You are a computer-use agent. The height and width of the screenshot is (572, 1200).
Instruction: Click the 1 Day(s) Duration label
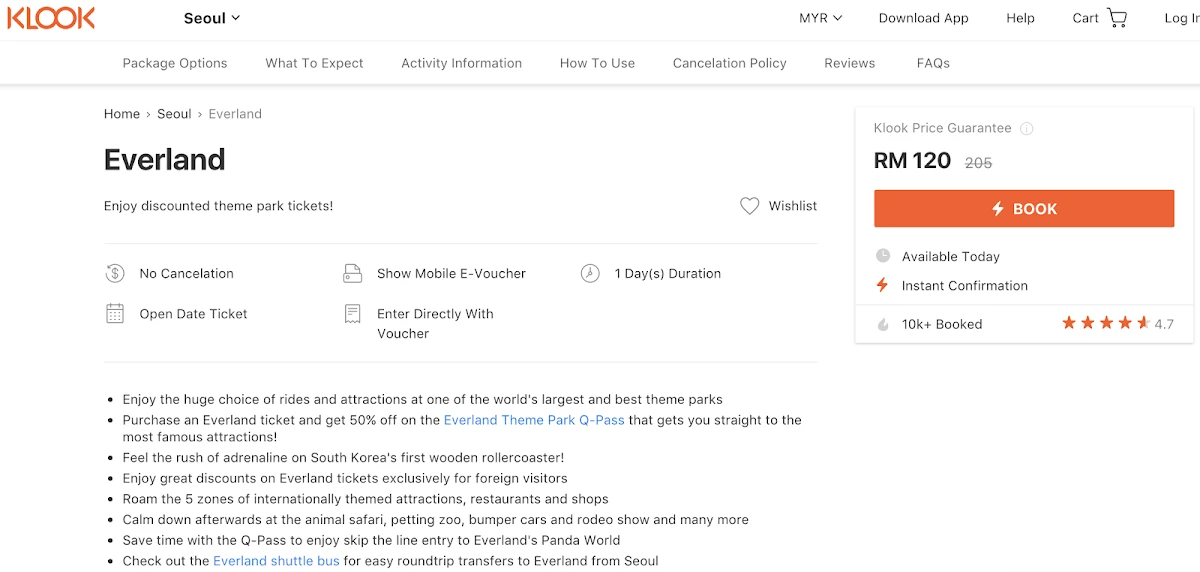click(x=667, y=273)
